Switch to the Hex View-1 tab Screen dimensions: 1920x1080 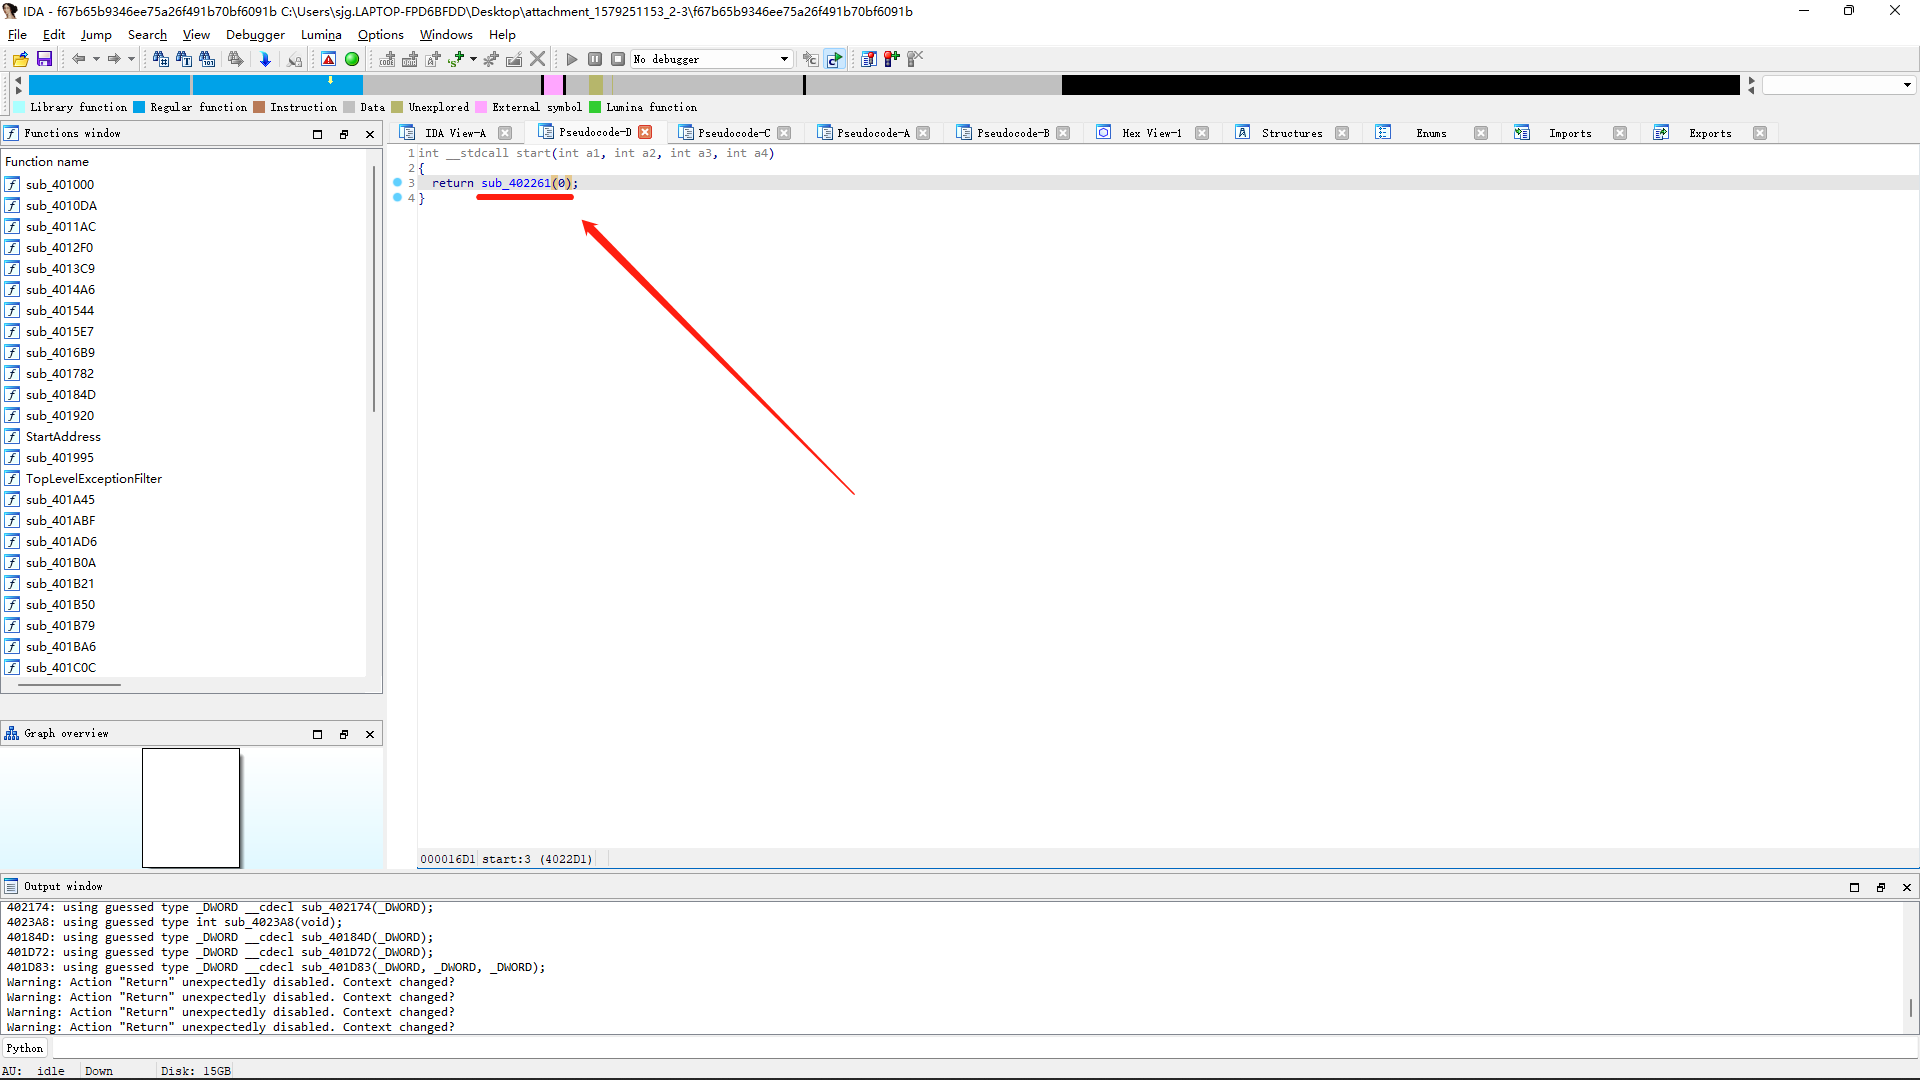coord(1151,133)
